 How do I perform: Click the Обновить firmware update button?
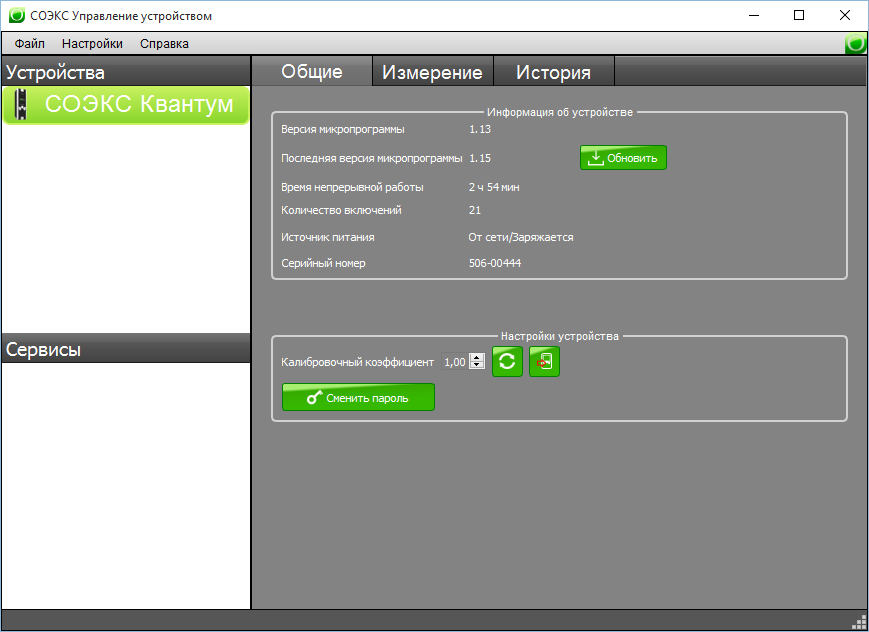(623, 158)
